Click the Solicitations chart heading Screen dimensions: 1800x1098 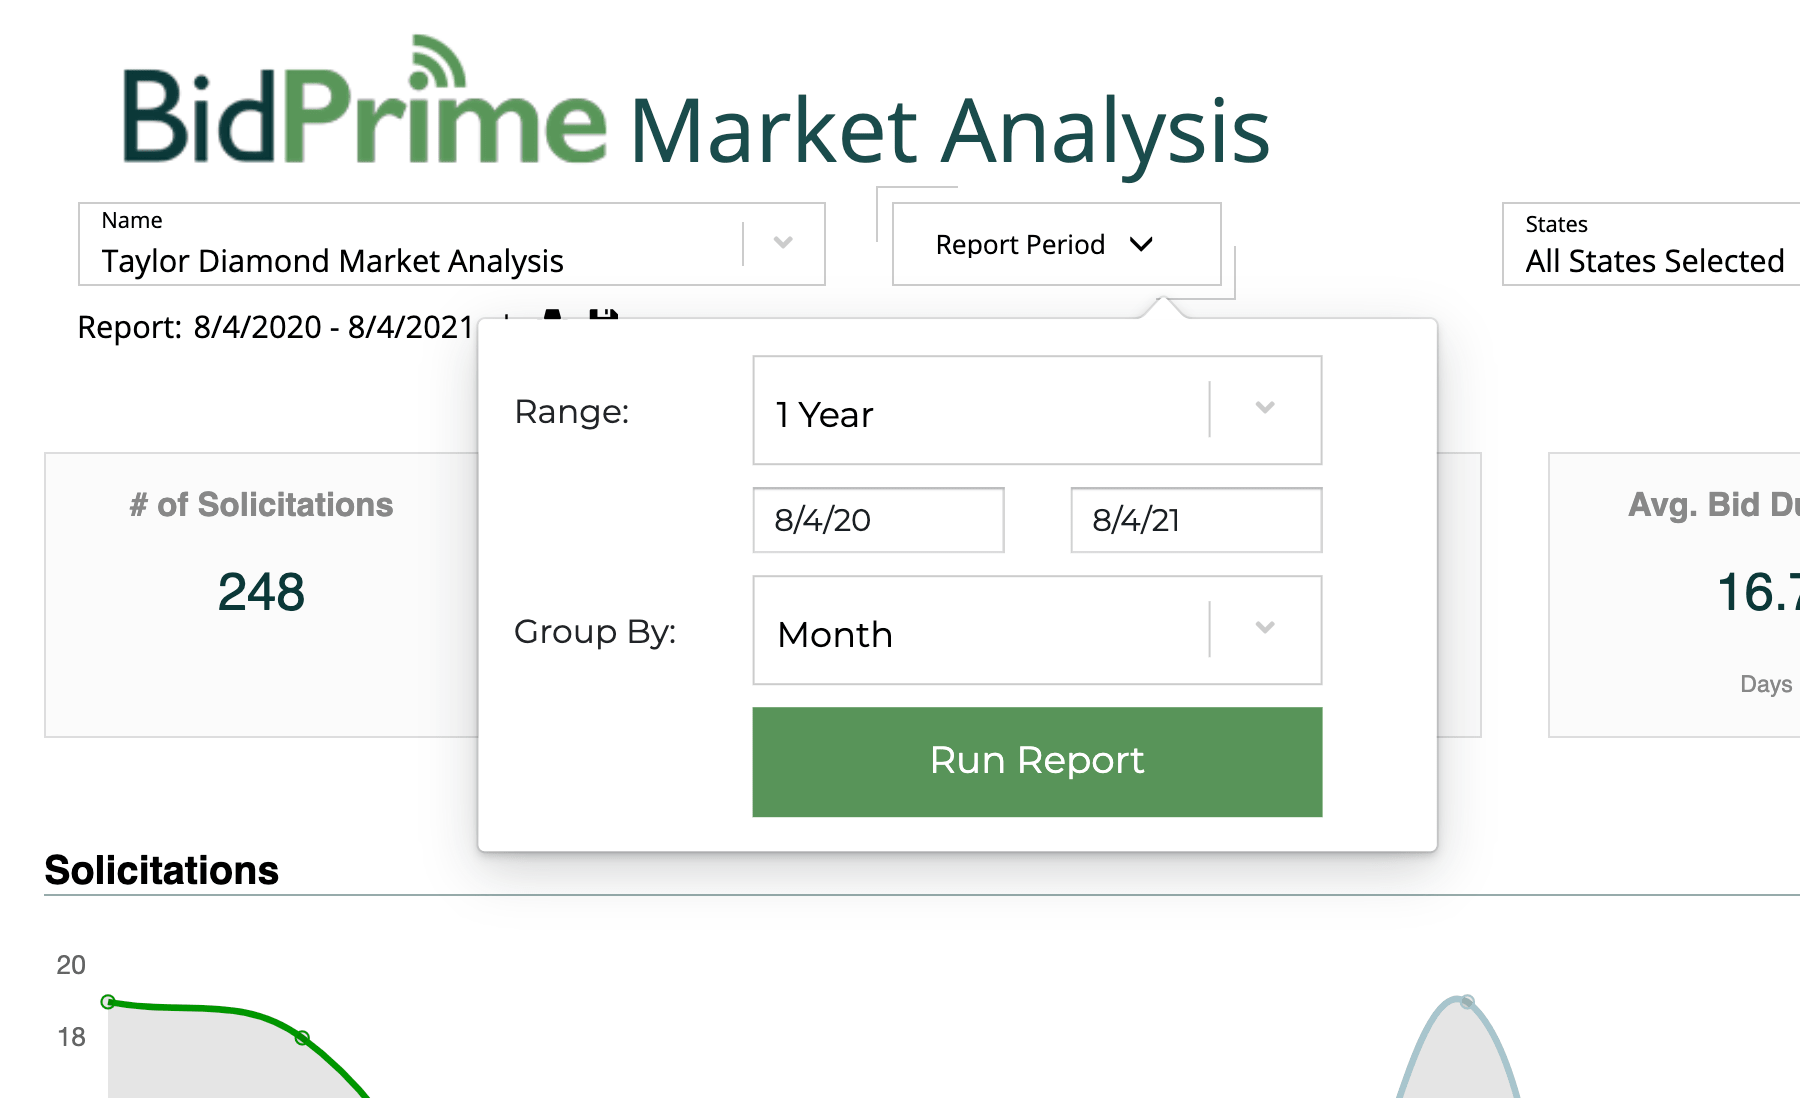coord(162,870)
